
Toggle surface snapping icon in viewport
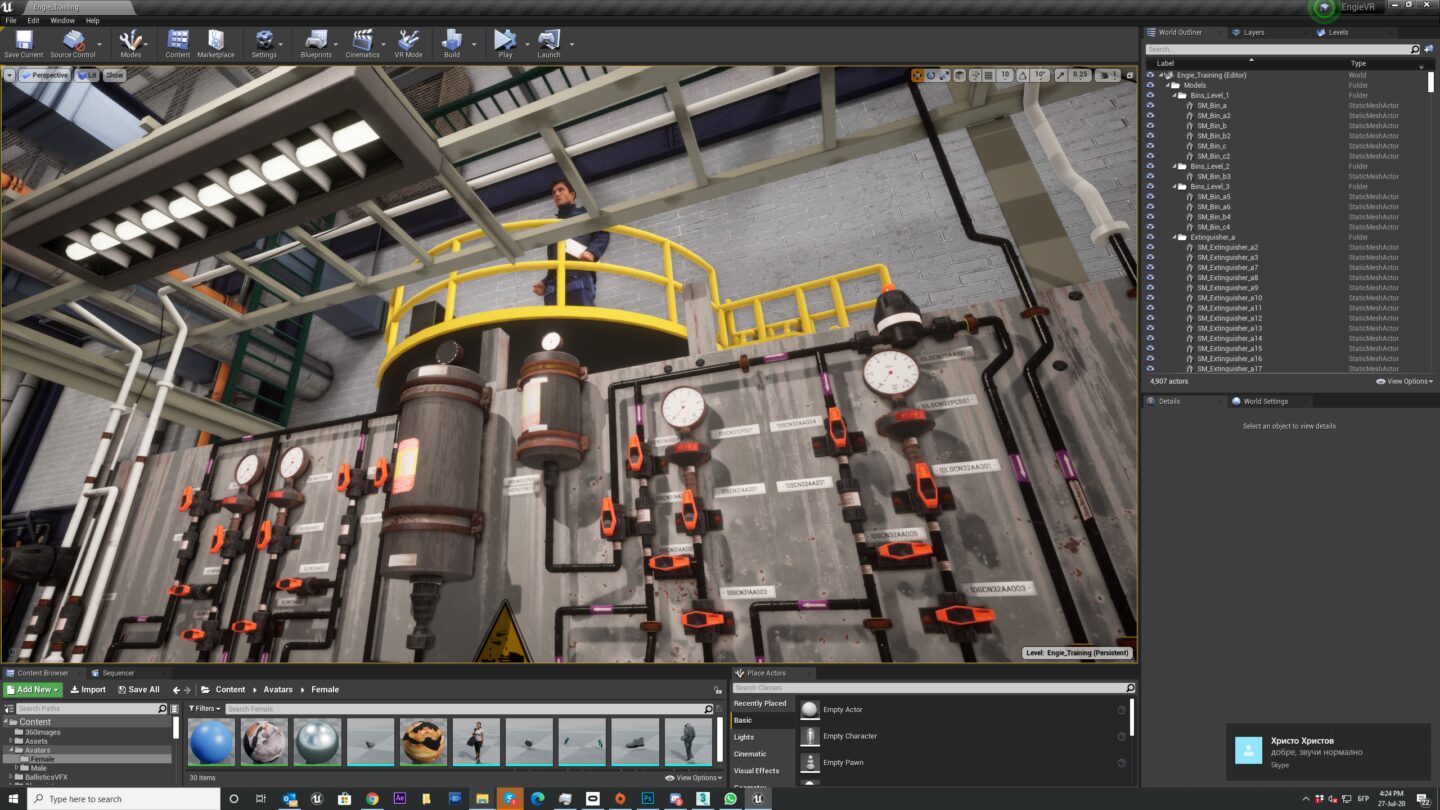click(x=975, y=75)
